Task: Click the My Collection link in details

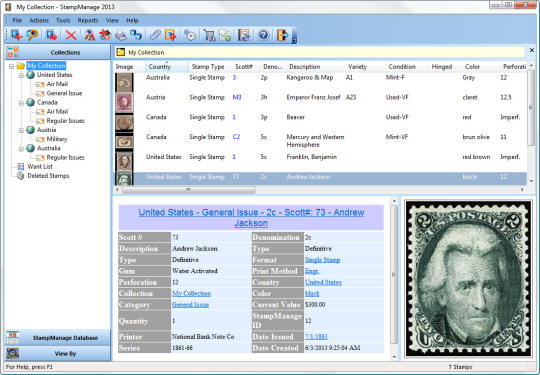Action: [191, 293]
